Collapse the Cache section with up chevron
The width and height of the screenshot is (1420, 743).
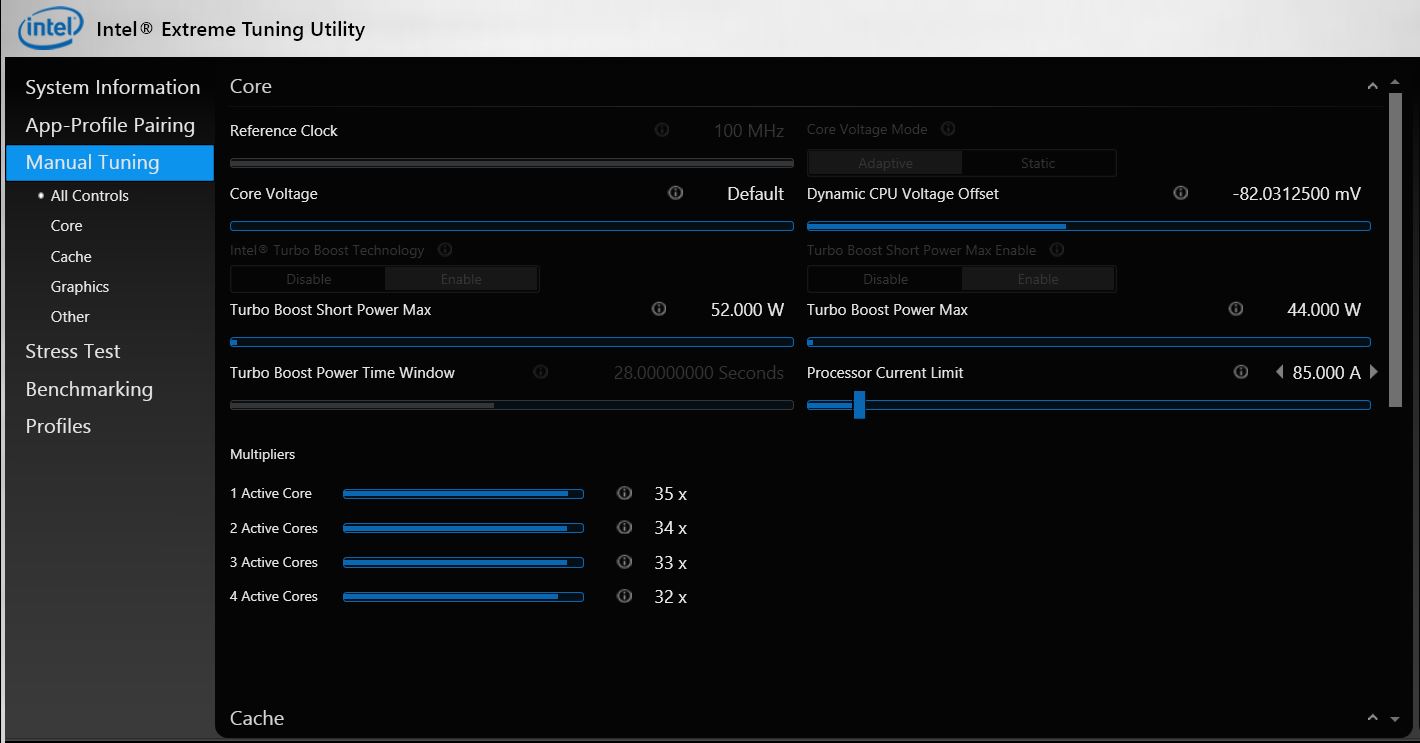tap(1373, 718)
